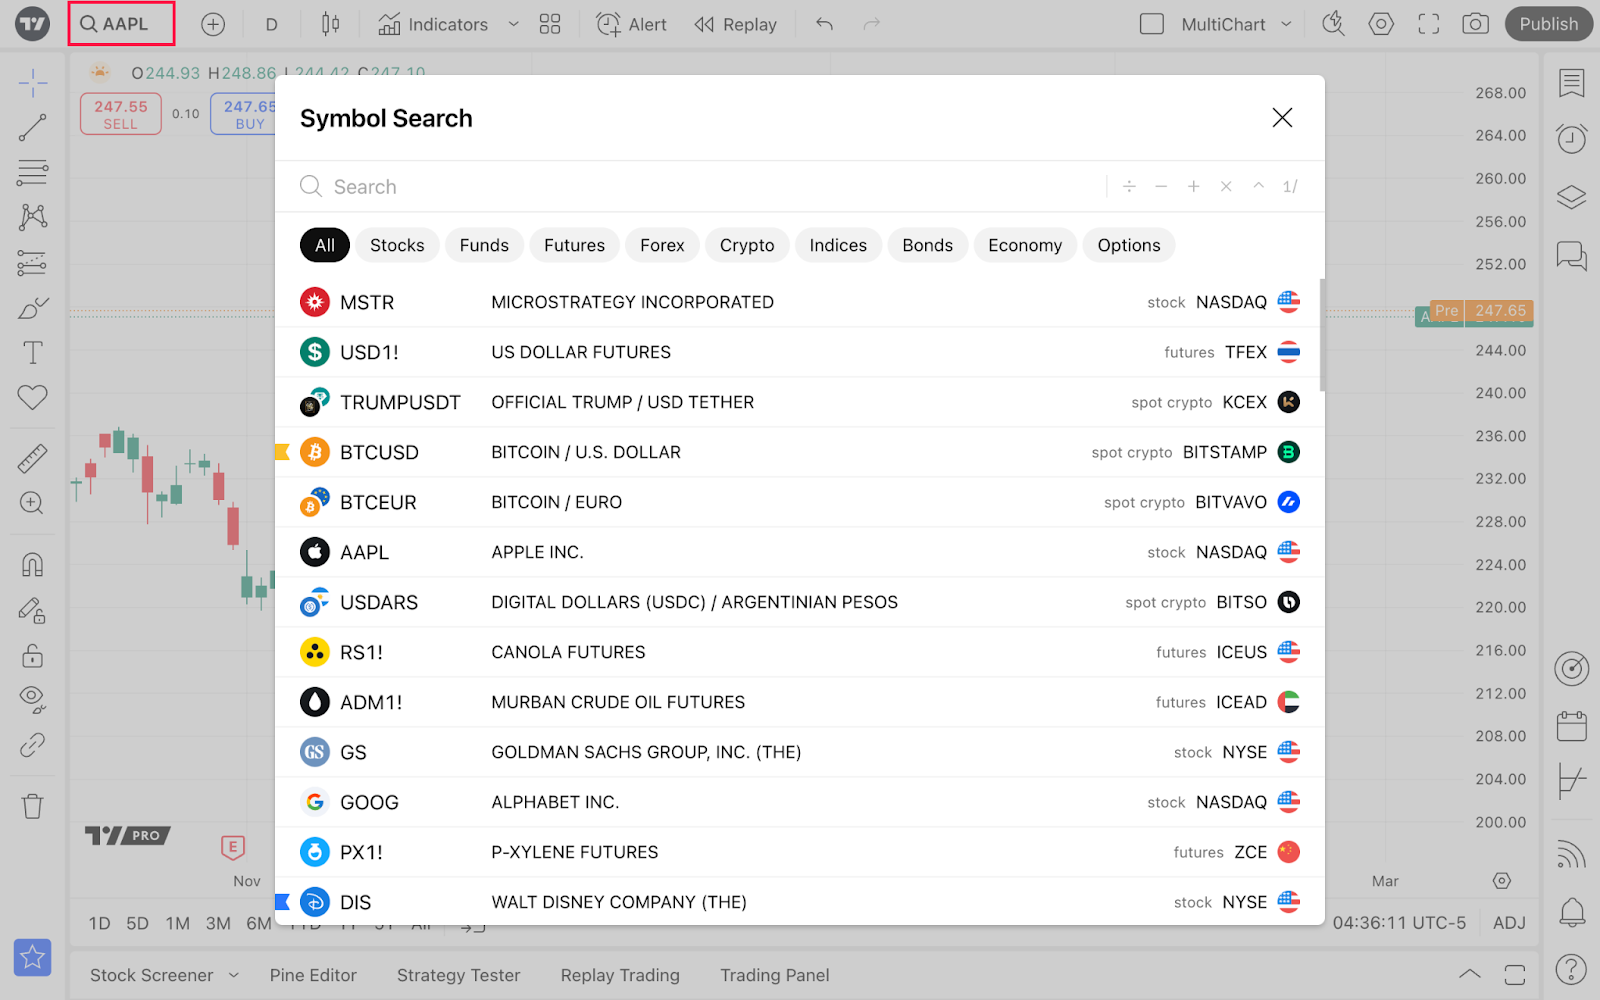The image size is (1600, 1000).
Task: Expand the favorite indicators dropdown arrow
Action: (x=514, y=24)
